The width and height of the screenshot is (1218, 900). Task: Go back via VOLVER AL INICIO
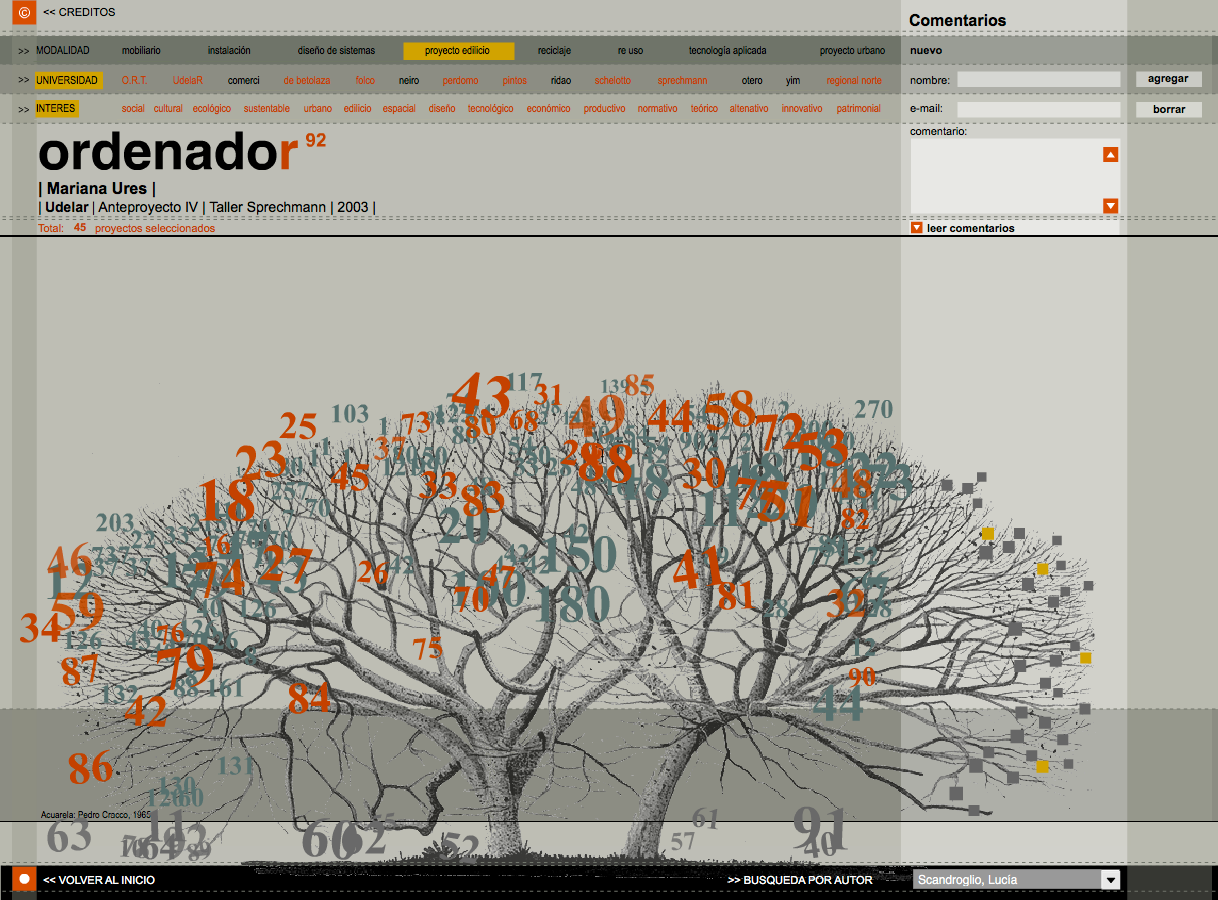99,880
